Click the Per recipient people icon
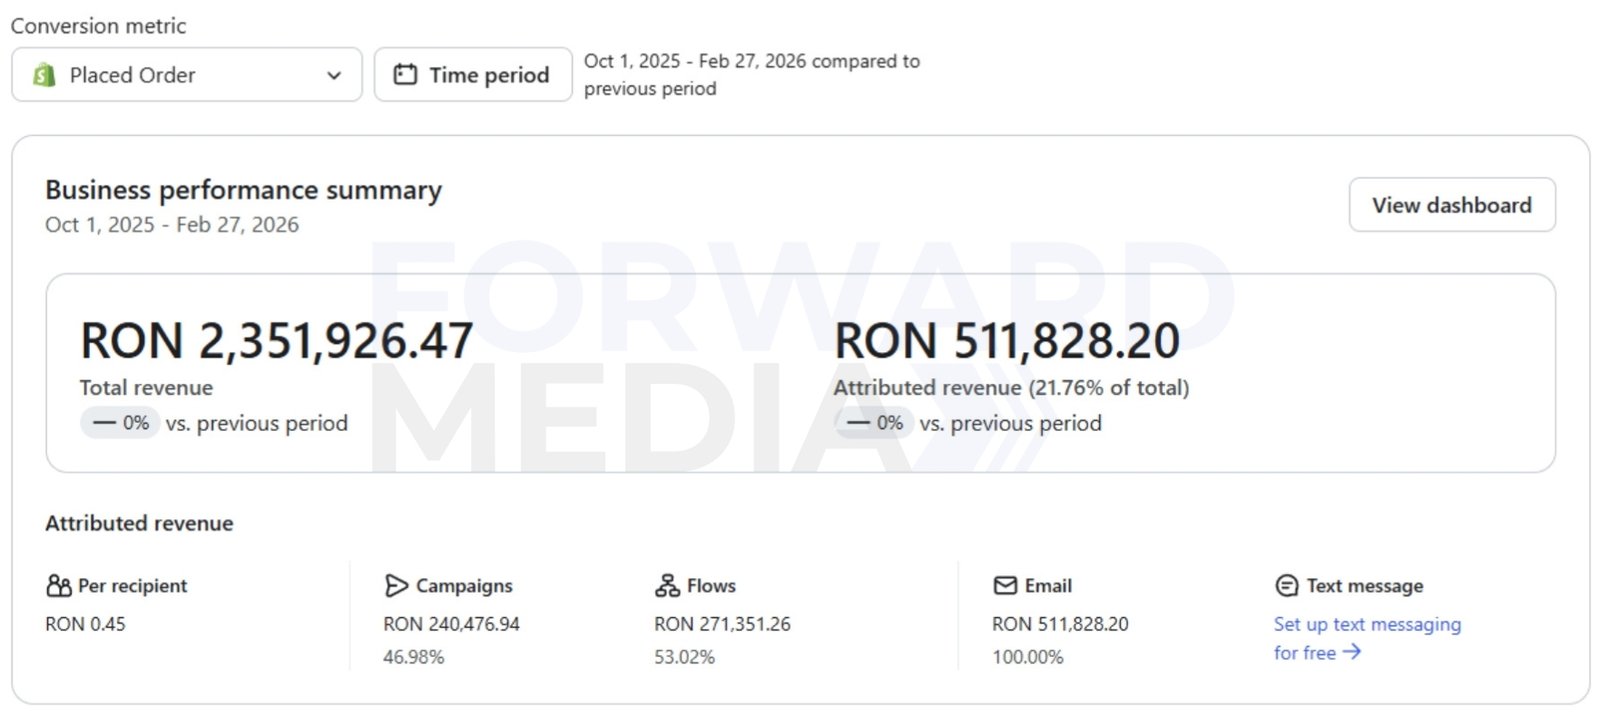The image size is (1600, 715). point(59,585)
